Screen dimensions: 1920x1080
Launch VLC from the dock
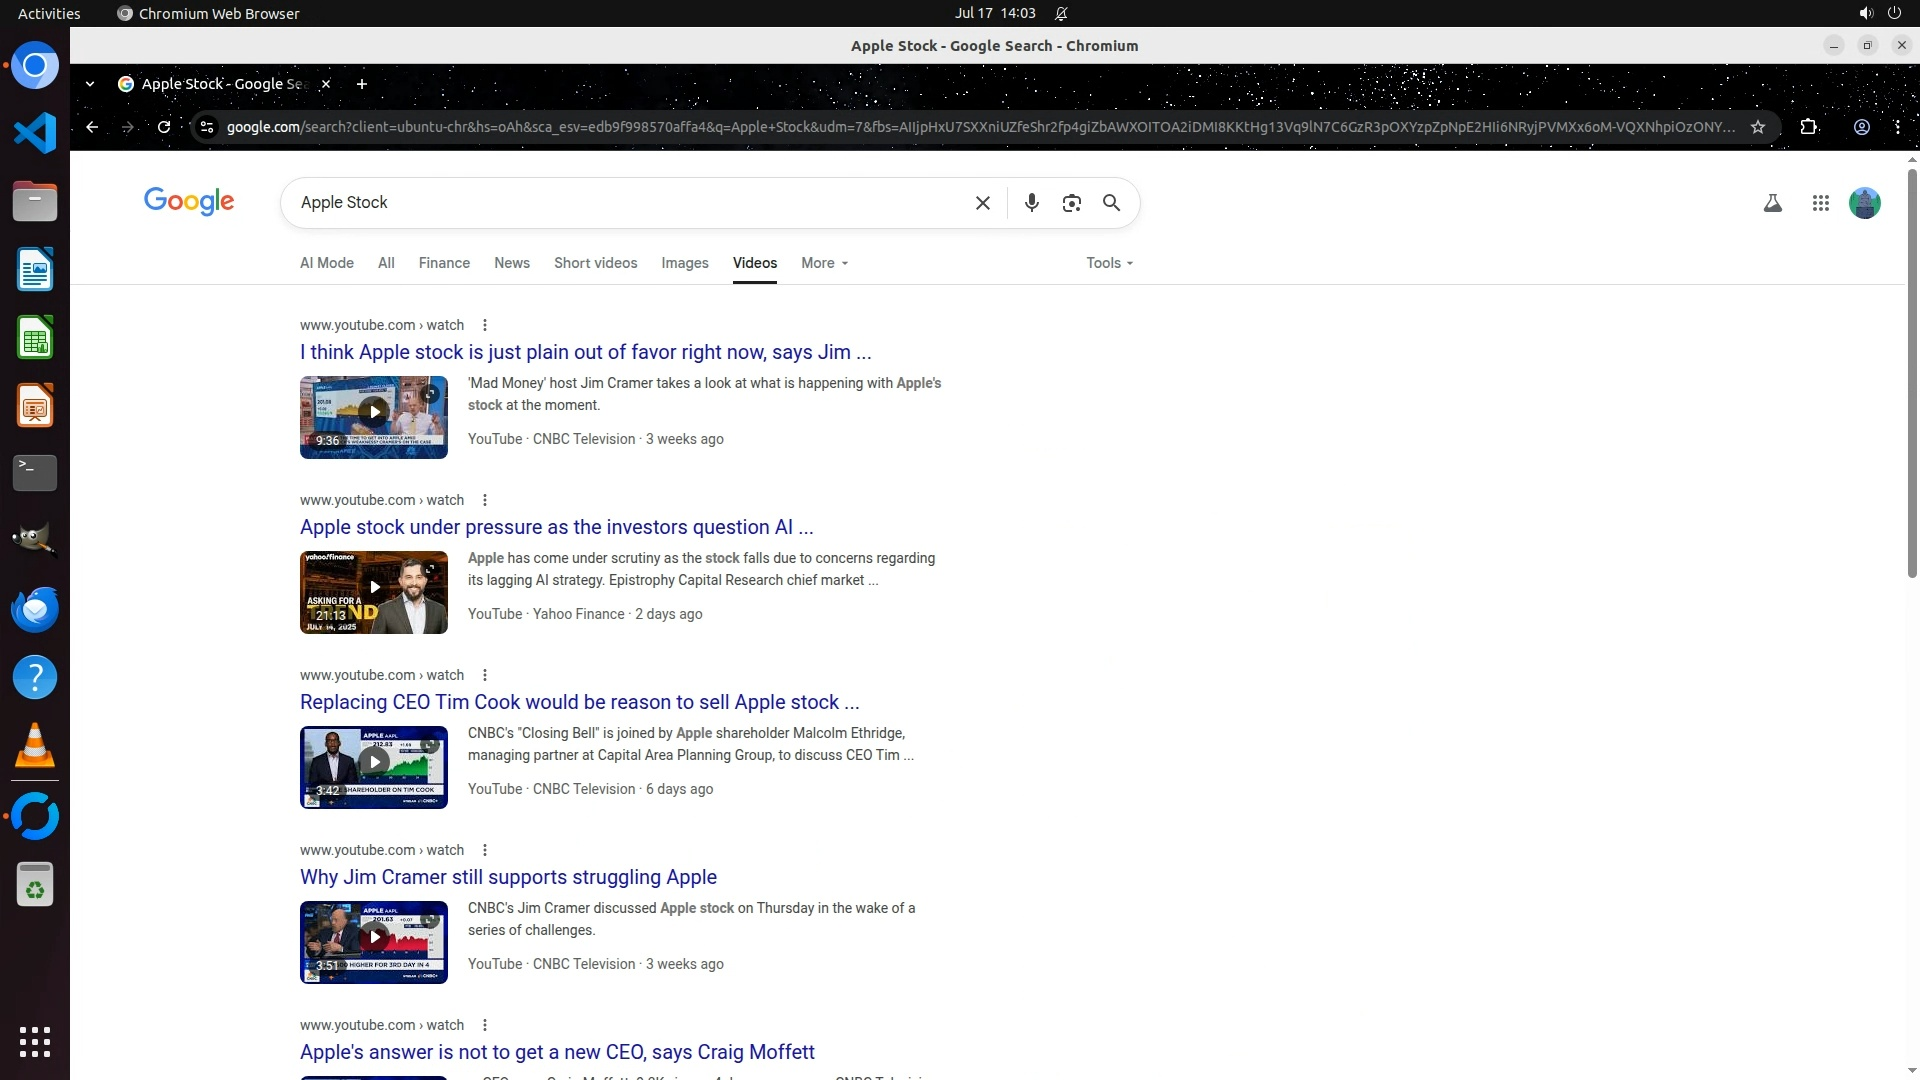[x=35, y=746]
